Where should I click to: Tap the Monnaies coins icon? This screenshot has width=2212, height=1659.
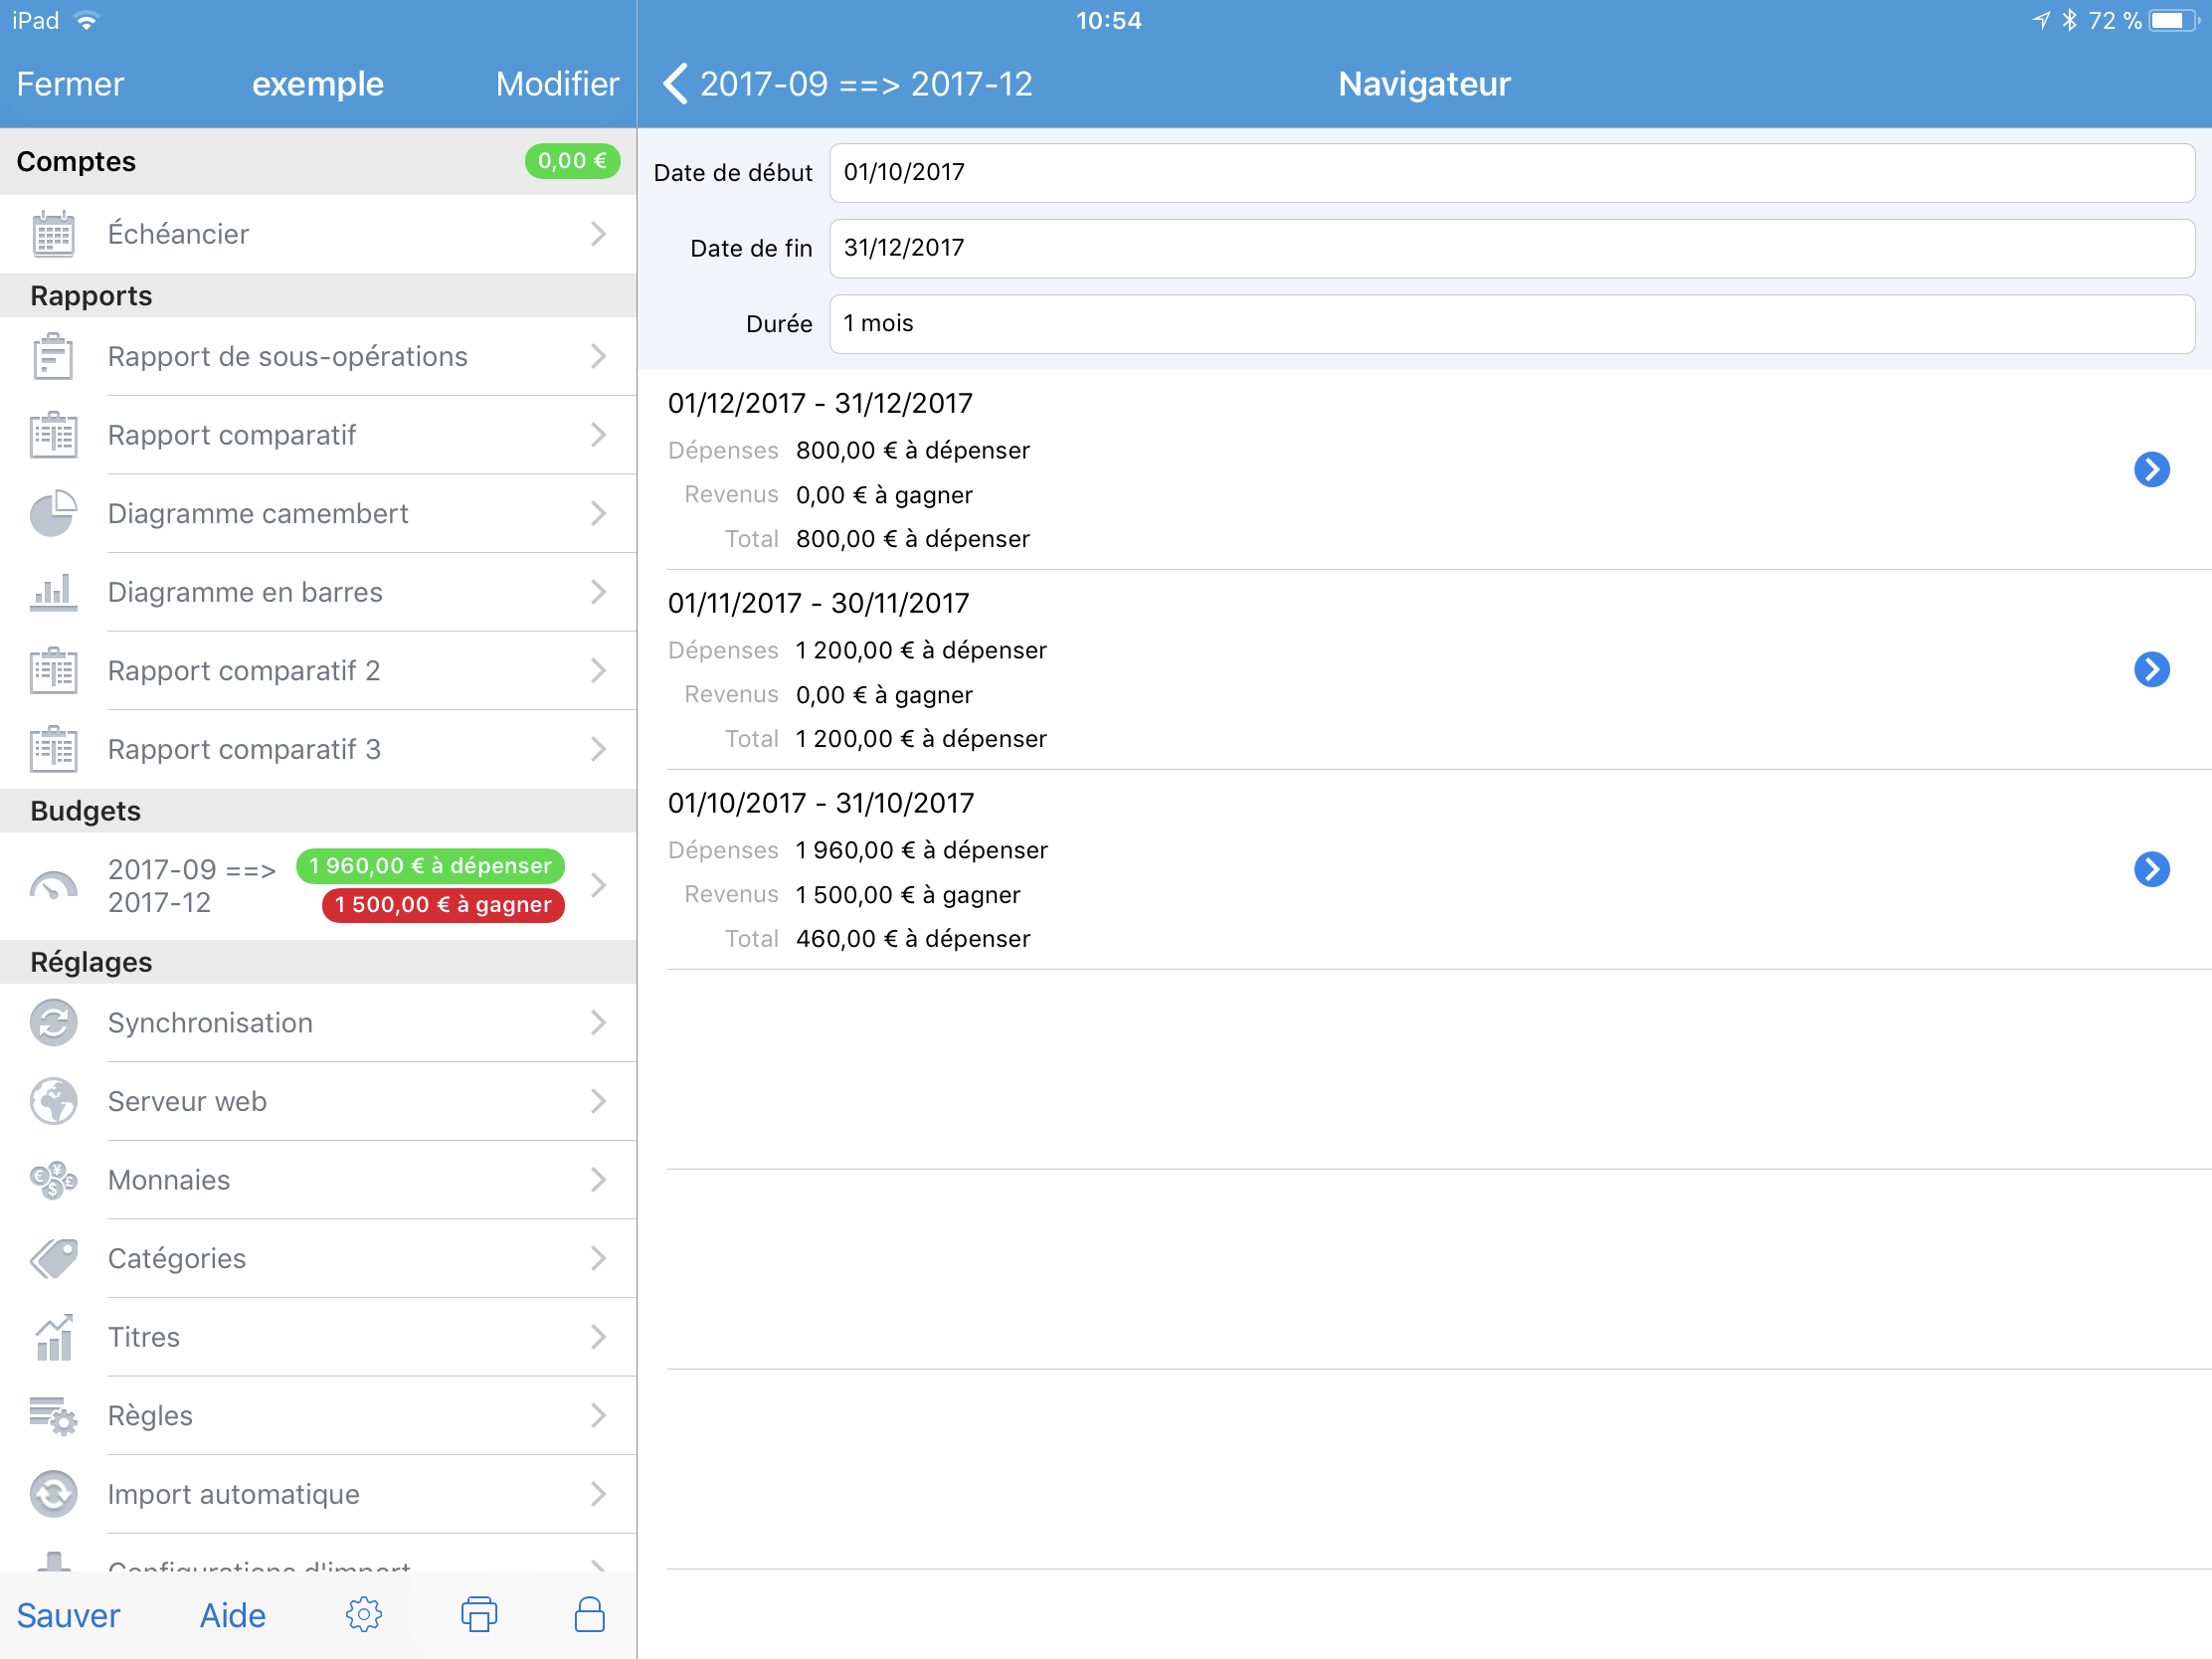[x=53, y=1180]
